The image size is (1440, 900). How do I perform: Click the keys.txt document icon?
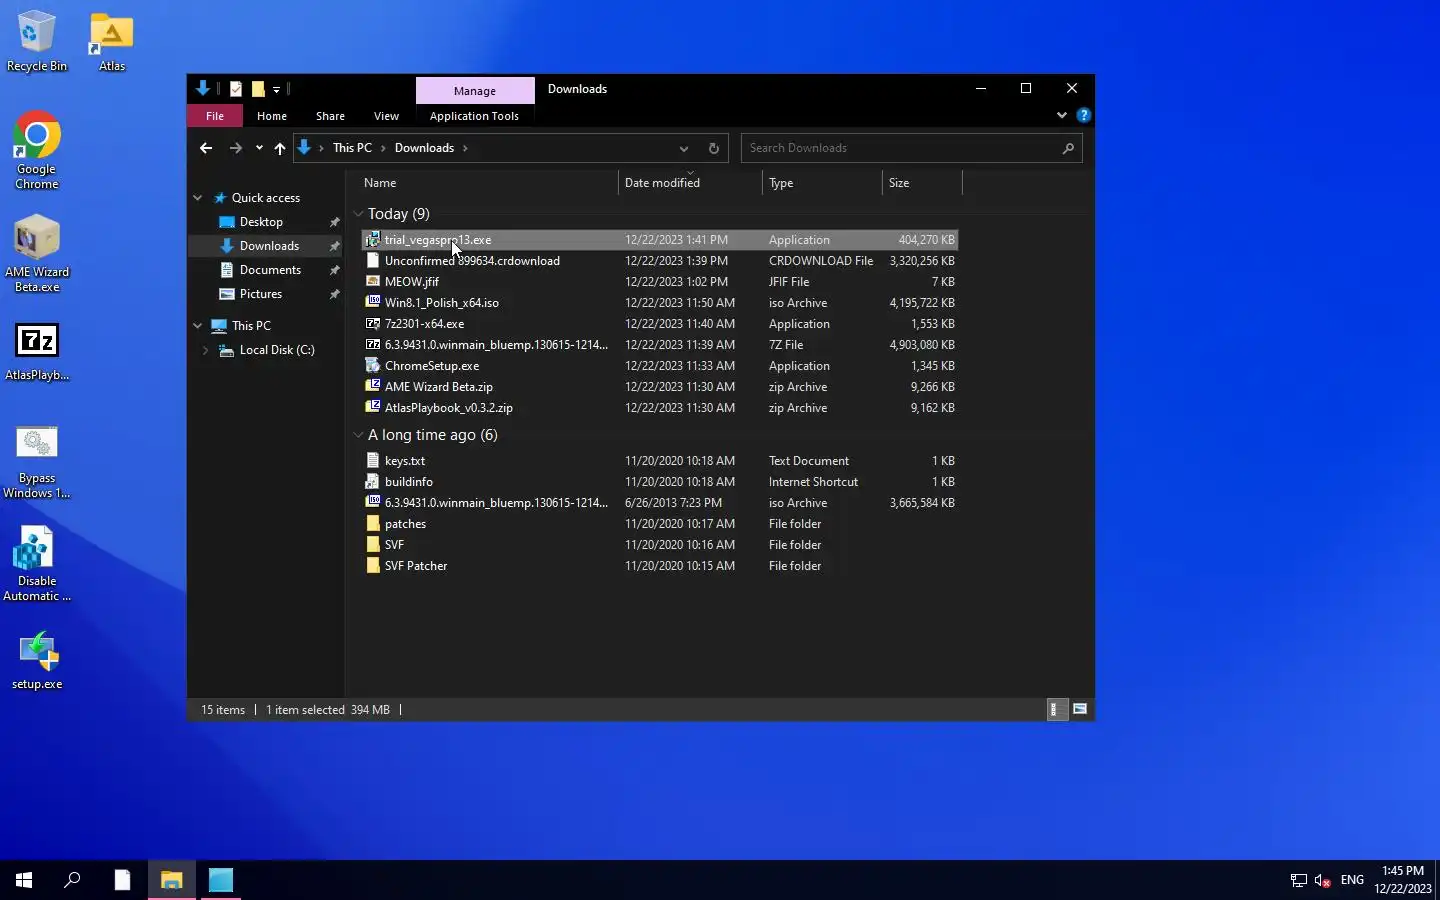[x=373, y=461]
